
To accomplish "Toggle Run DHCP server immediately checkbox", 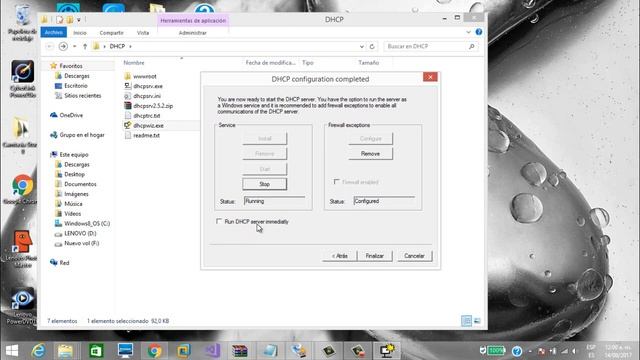I will click(x=219, y=221).
